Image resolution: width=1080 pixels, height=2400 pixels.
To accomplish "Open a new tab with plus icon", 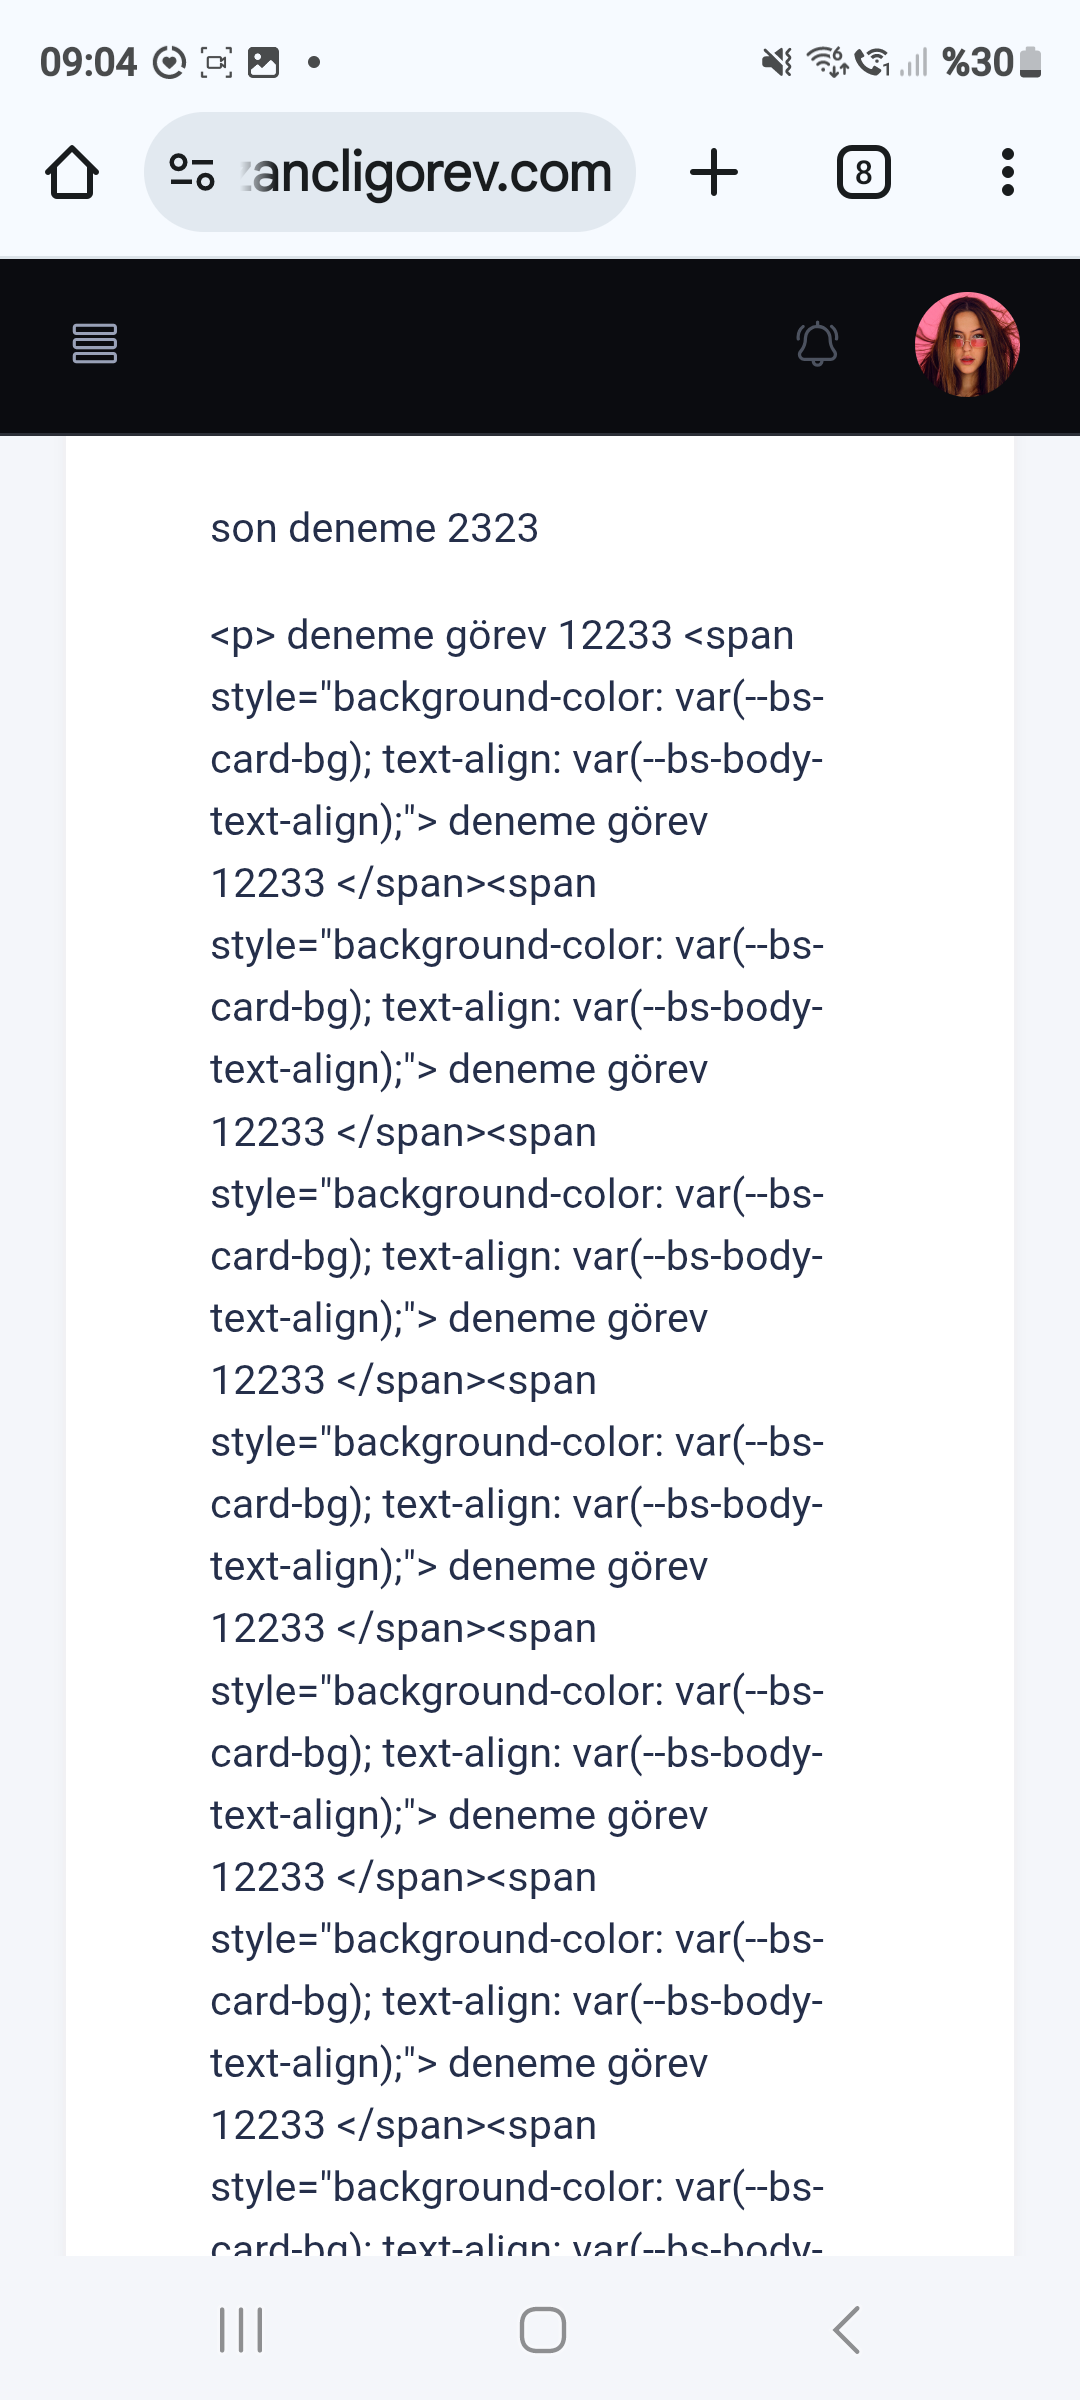I will [714, 173].
